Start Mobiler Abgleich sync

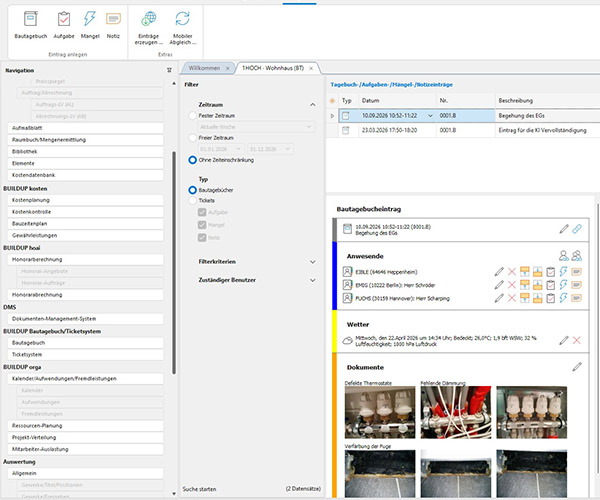coord(183,28)
